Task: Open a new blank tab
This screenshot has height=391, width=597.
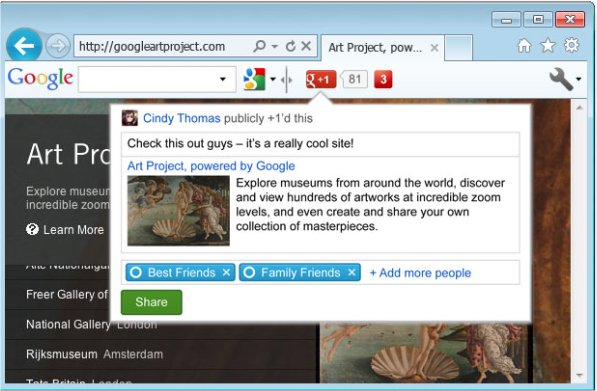Action: pyautogui.click(x=458, y=47)
